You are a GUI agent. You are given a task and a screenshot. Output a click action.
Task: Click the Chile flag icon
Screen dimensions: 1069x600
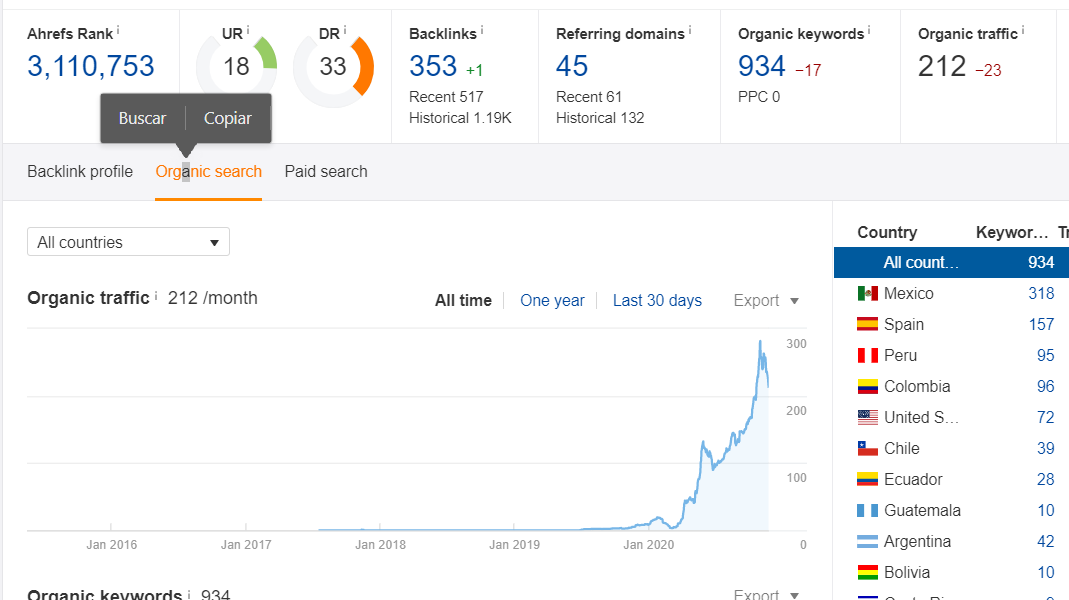tap(867, 449)
